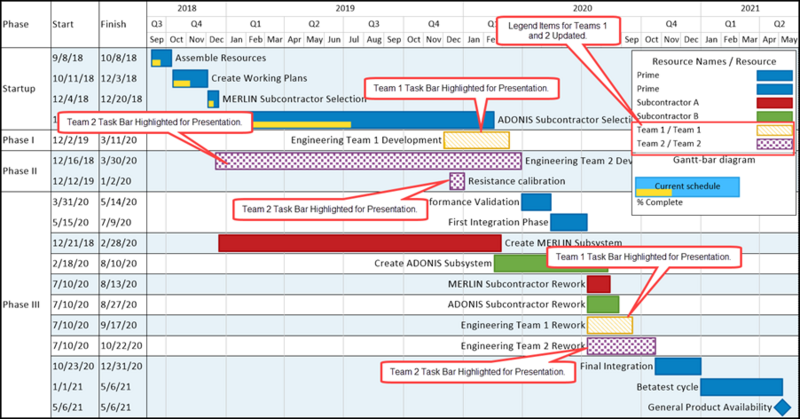Click the 10/22/20 finish date cell
Image resolution: width=800 pixels, height=419 pixels.
[x=121, y=346]
